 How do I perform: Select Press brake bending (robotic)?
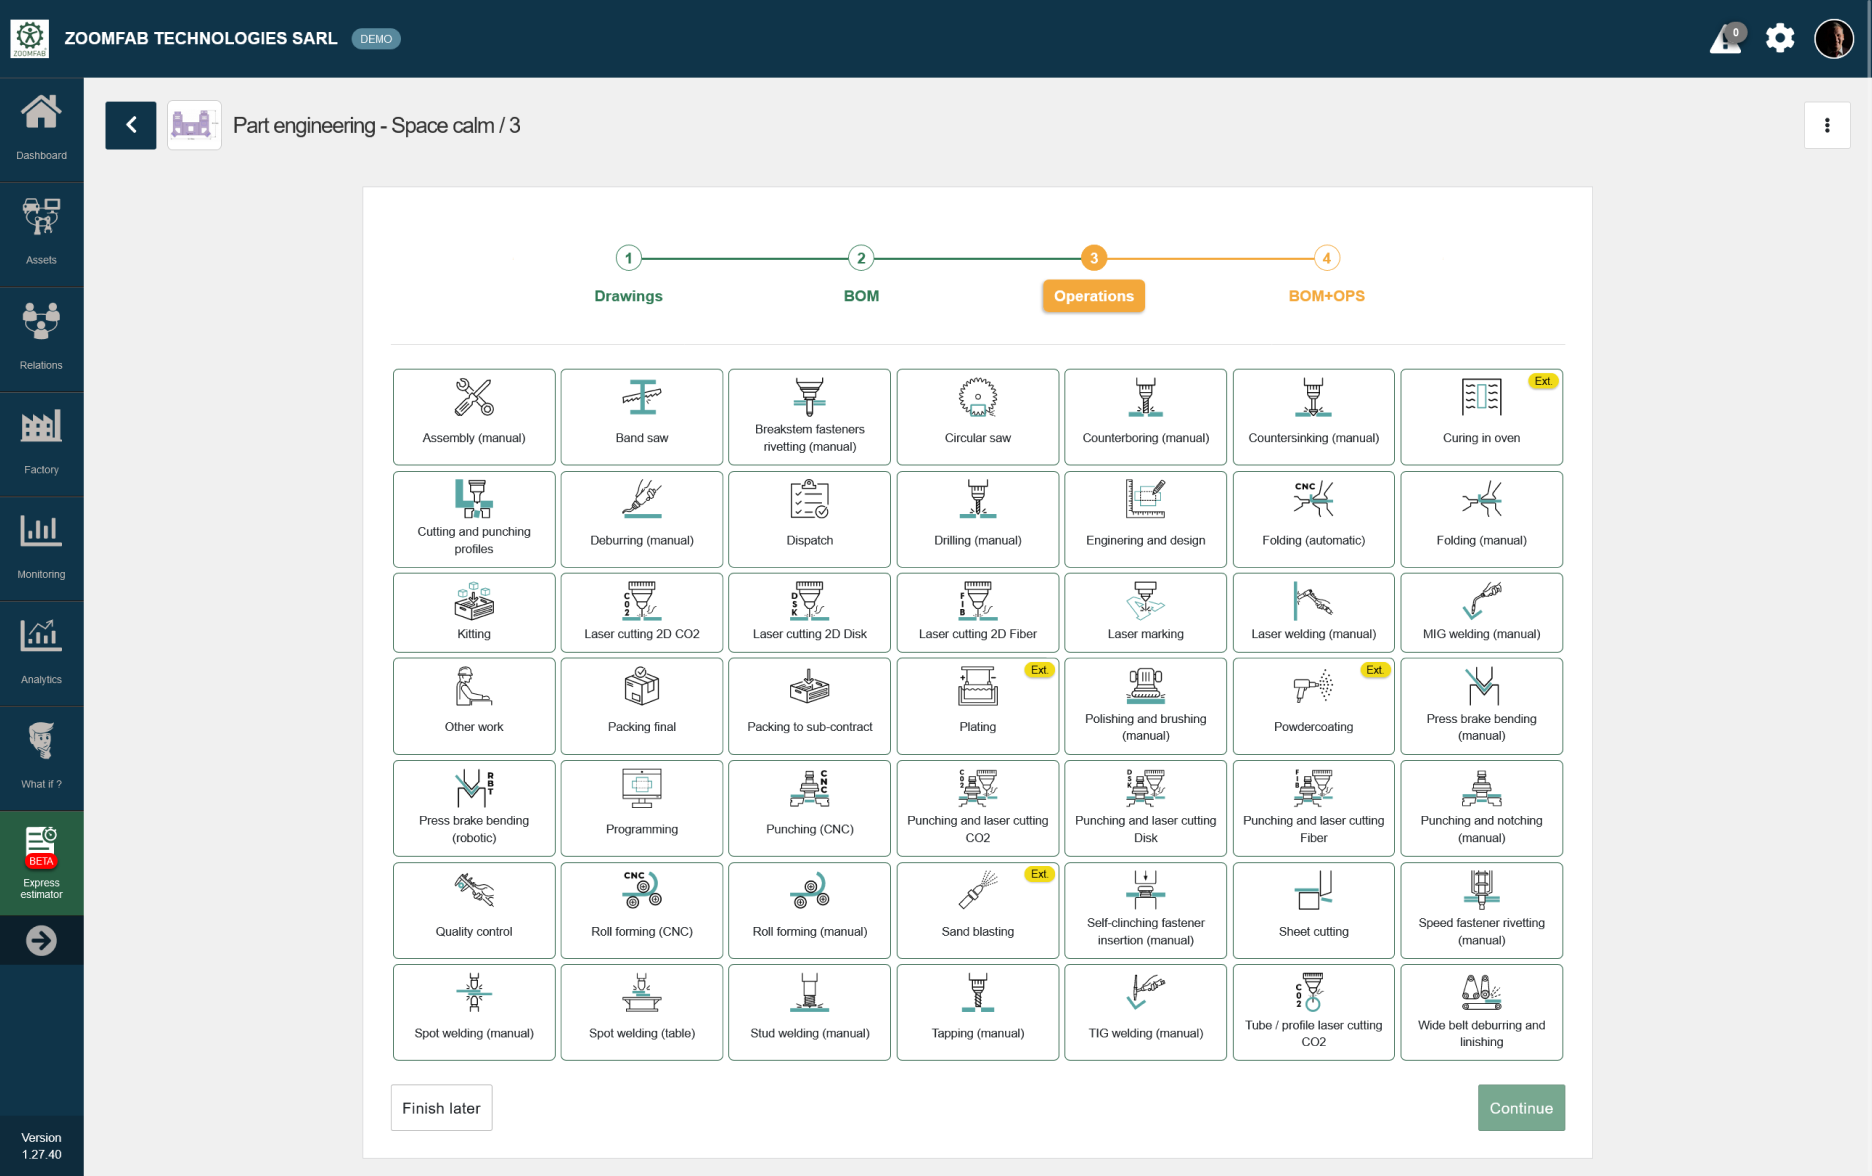pos(474,808)
